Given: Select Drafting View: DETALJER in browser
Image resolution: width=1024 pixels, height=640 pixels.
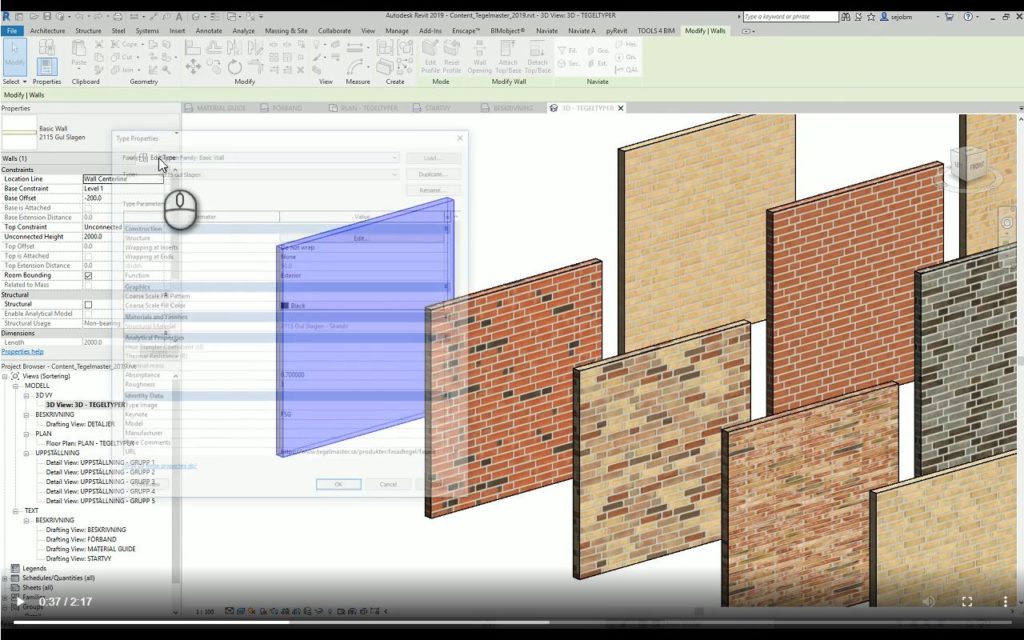Looking at the screenshot, I should click(80, 424).
